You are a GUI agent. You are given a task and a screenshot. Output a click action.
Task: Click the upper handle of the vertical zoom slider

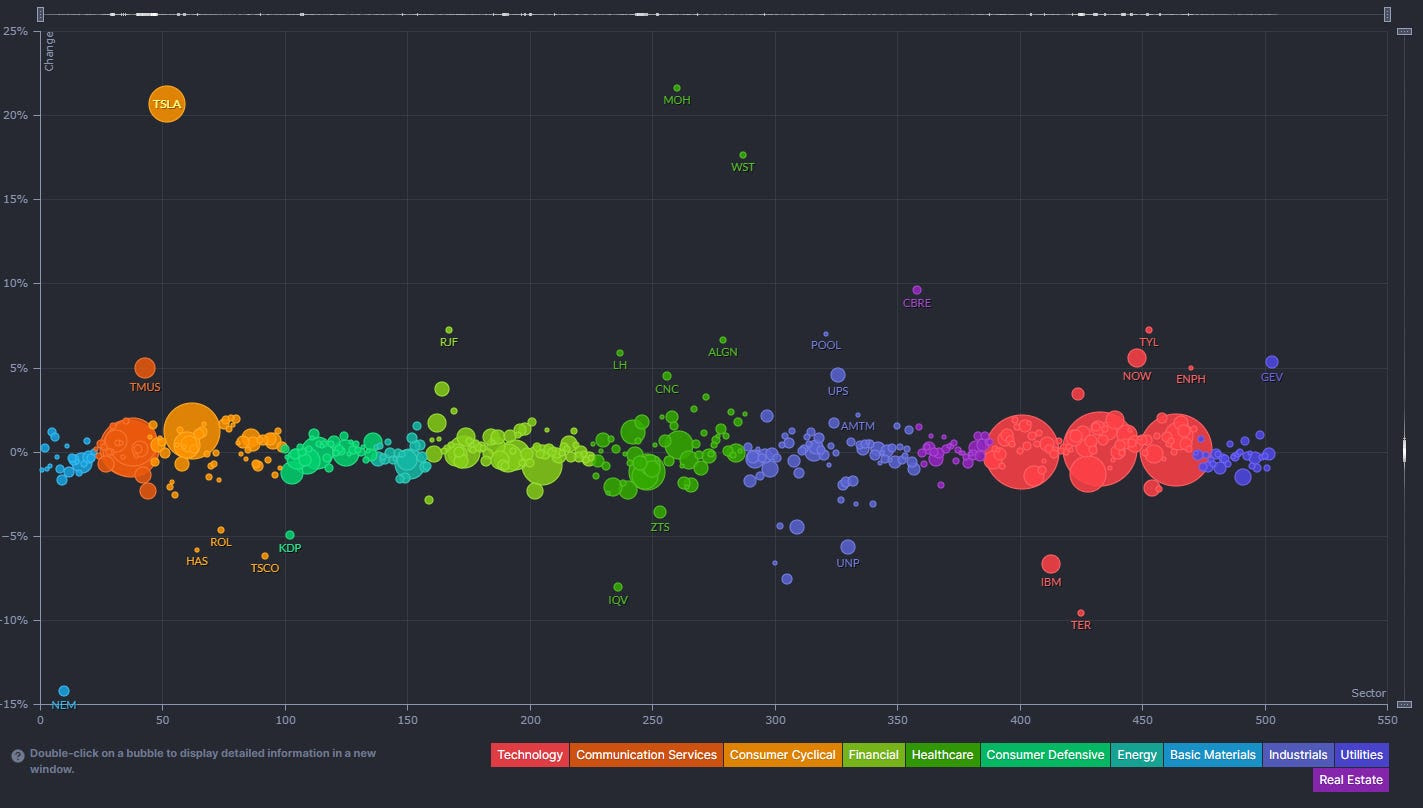click(x=1404, y=31)
